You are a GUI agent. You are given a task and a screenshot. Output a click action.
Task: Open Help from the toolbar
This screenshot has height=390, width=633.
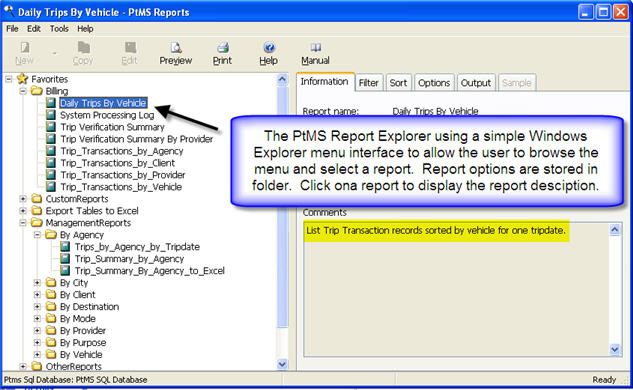[x=268, y=53]
